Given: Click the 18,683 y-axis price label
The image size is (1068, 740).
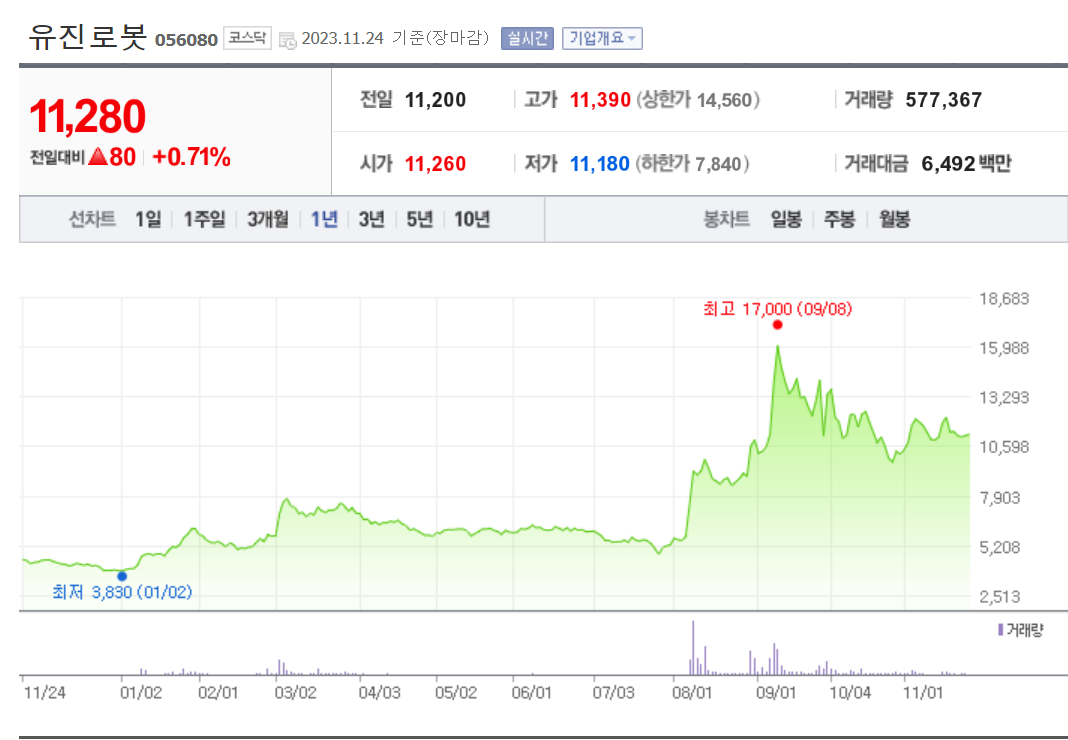Looking at the screenshot, I should (x=1004, y=298).
